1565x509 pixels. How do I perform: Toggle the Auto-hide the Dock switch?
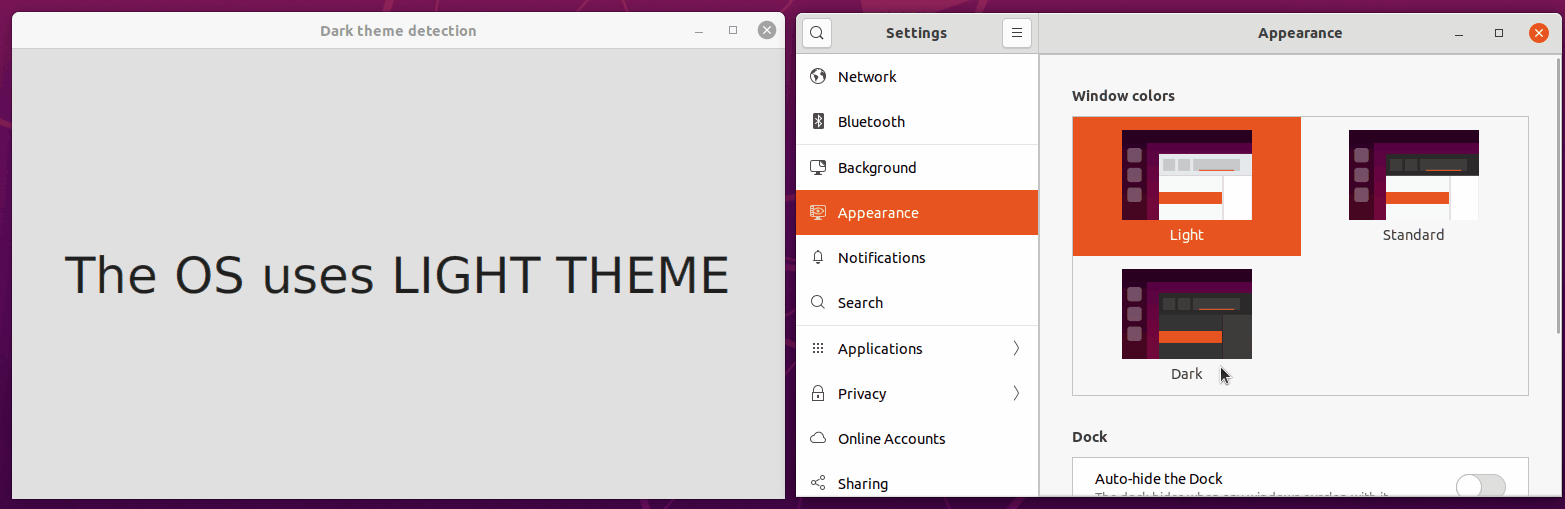(1481, 486)
